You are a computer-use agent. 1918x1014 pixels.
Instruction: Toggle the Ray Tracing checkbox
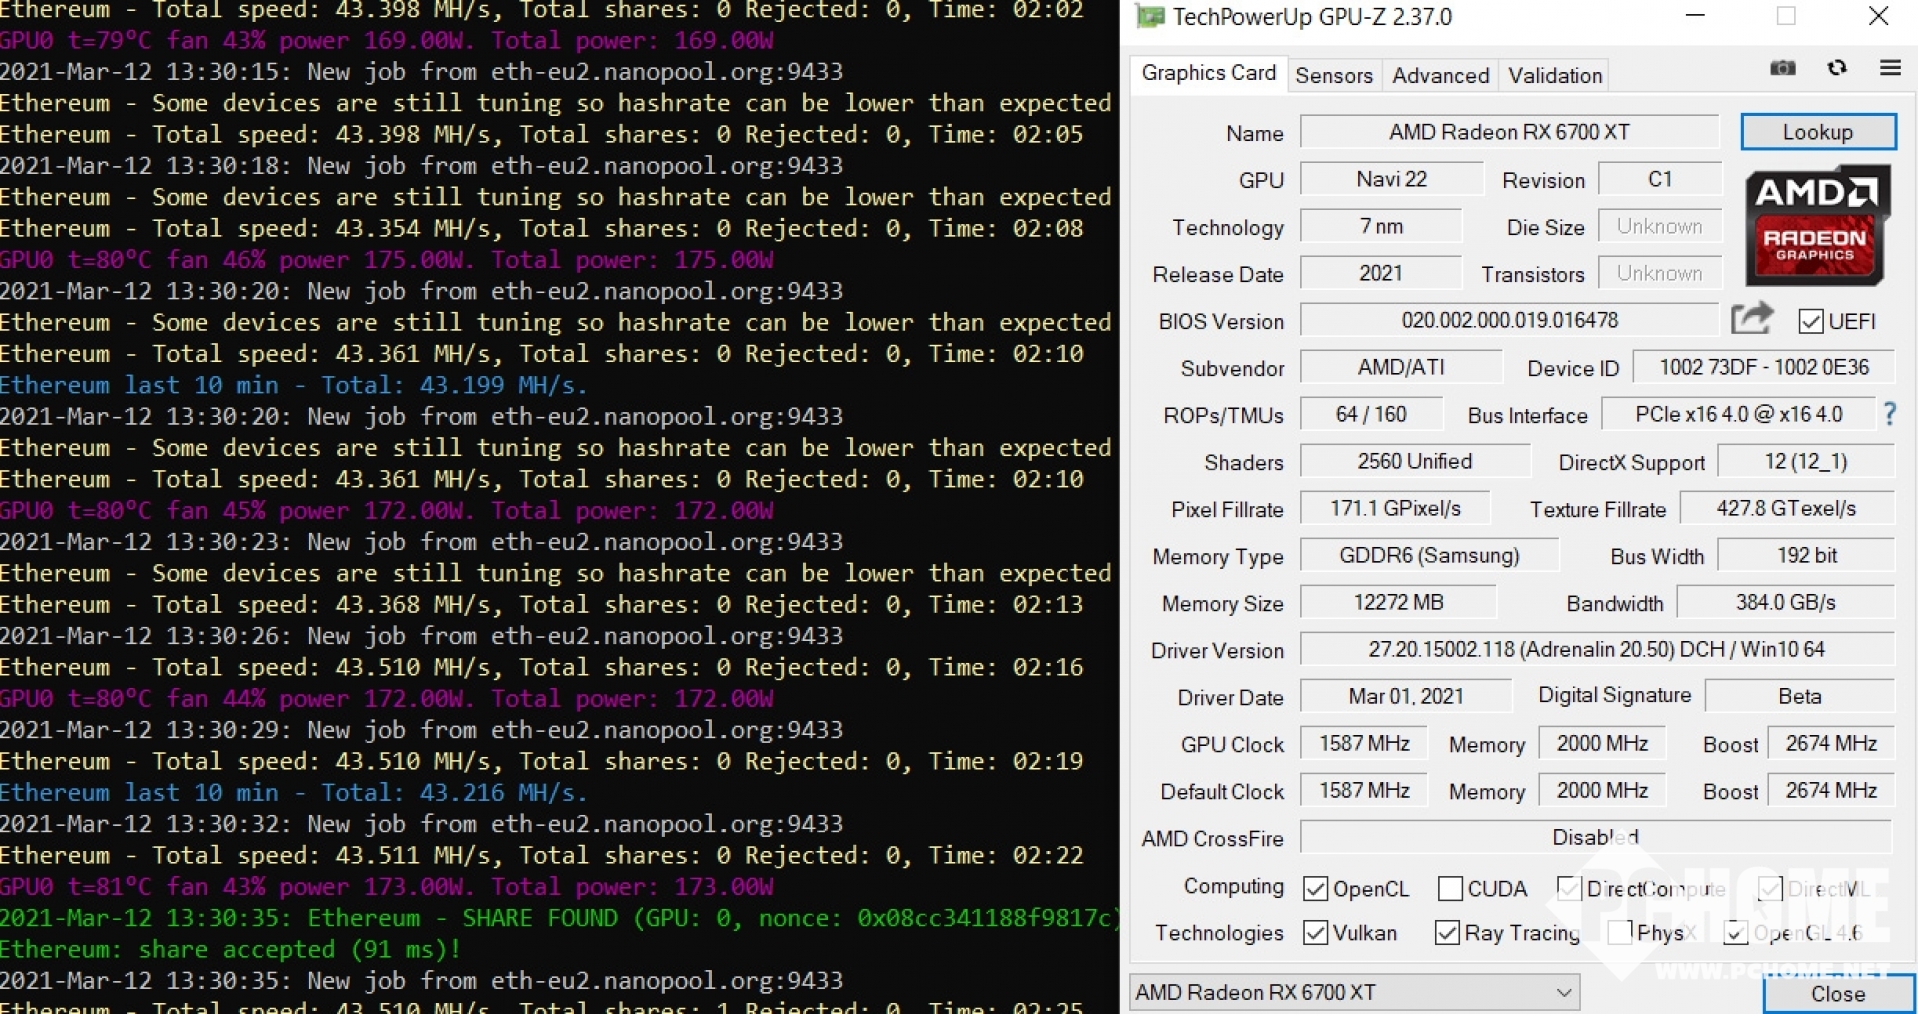click(x=1446, y=933)
